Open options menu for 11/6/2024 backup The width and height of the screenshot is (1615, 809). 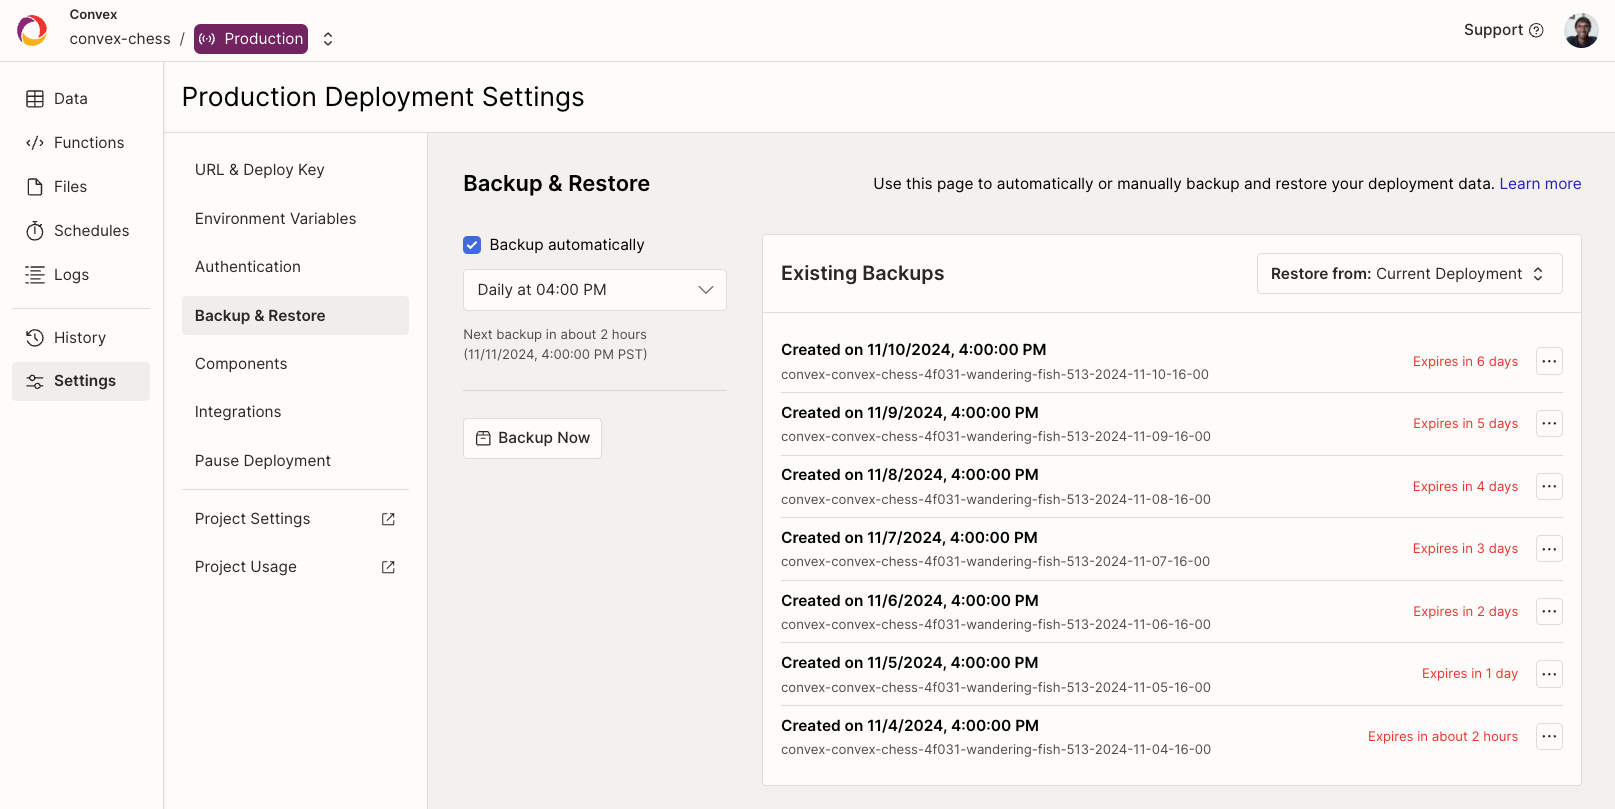tap(1549, 611)
